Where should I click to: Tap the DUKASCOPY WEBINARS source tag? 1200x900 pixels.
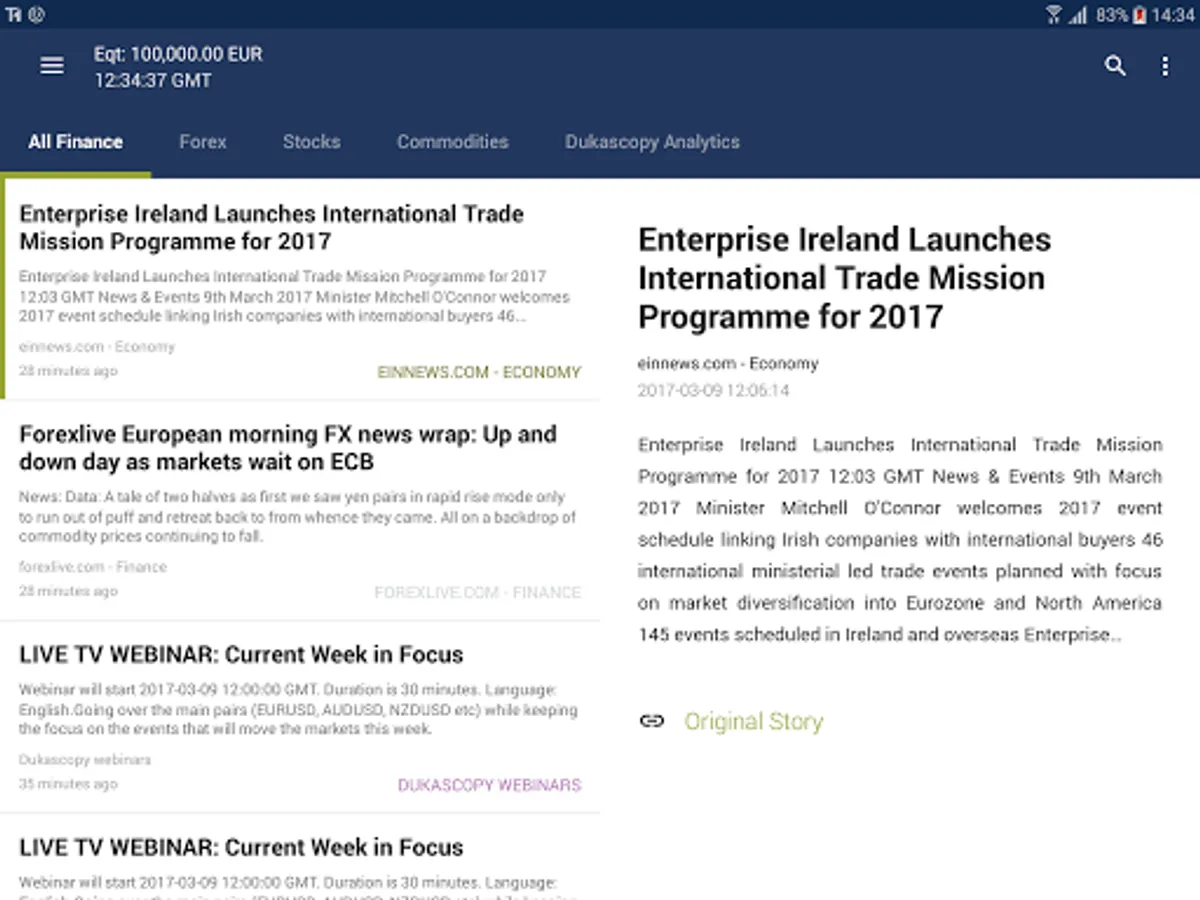(489, 785)
